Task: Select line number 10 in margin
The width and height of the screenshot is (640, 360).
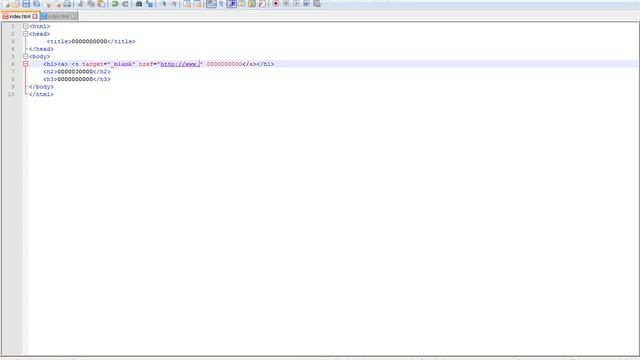Action: [11, 94]
